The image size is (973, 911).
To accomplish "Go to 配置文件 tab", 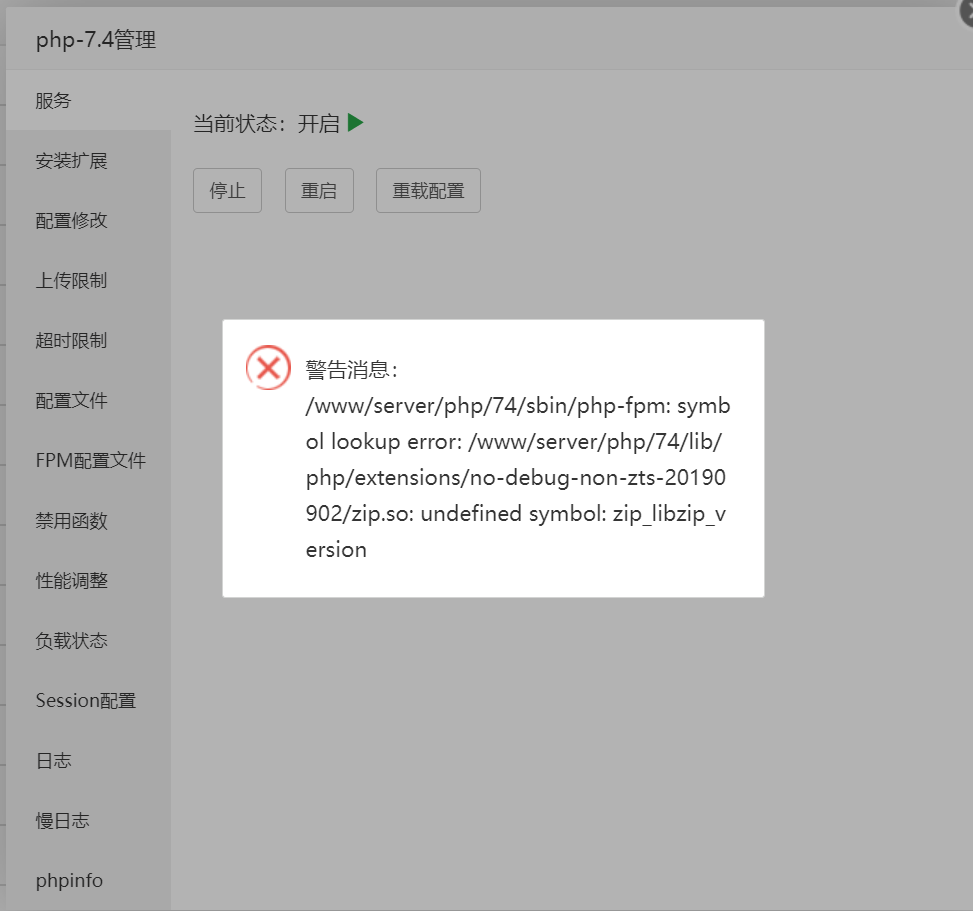I will click(x=88, y=400).
